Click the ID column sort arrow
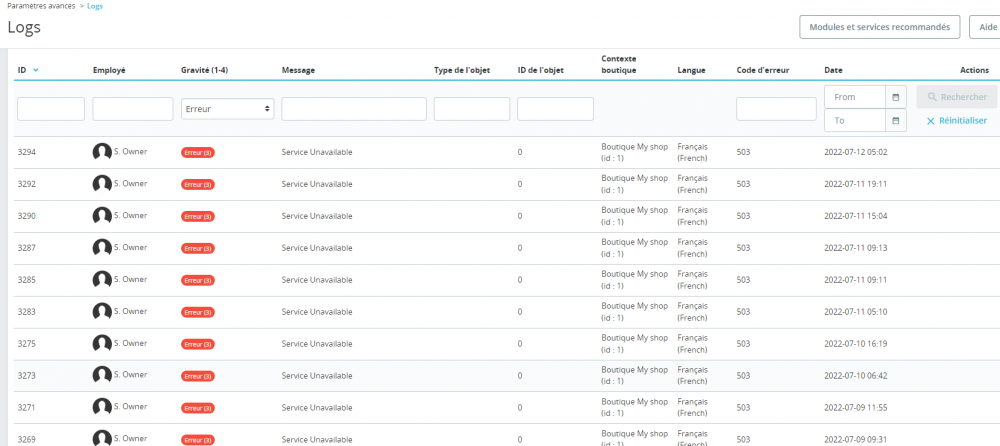This screenshot has width=1000, height=446. (x=35, y=70)
